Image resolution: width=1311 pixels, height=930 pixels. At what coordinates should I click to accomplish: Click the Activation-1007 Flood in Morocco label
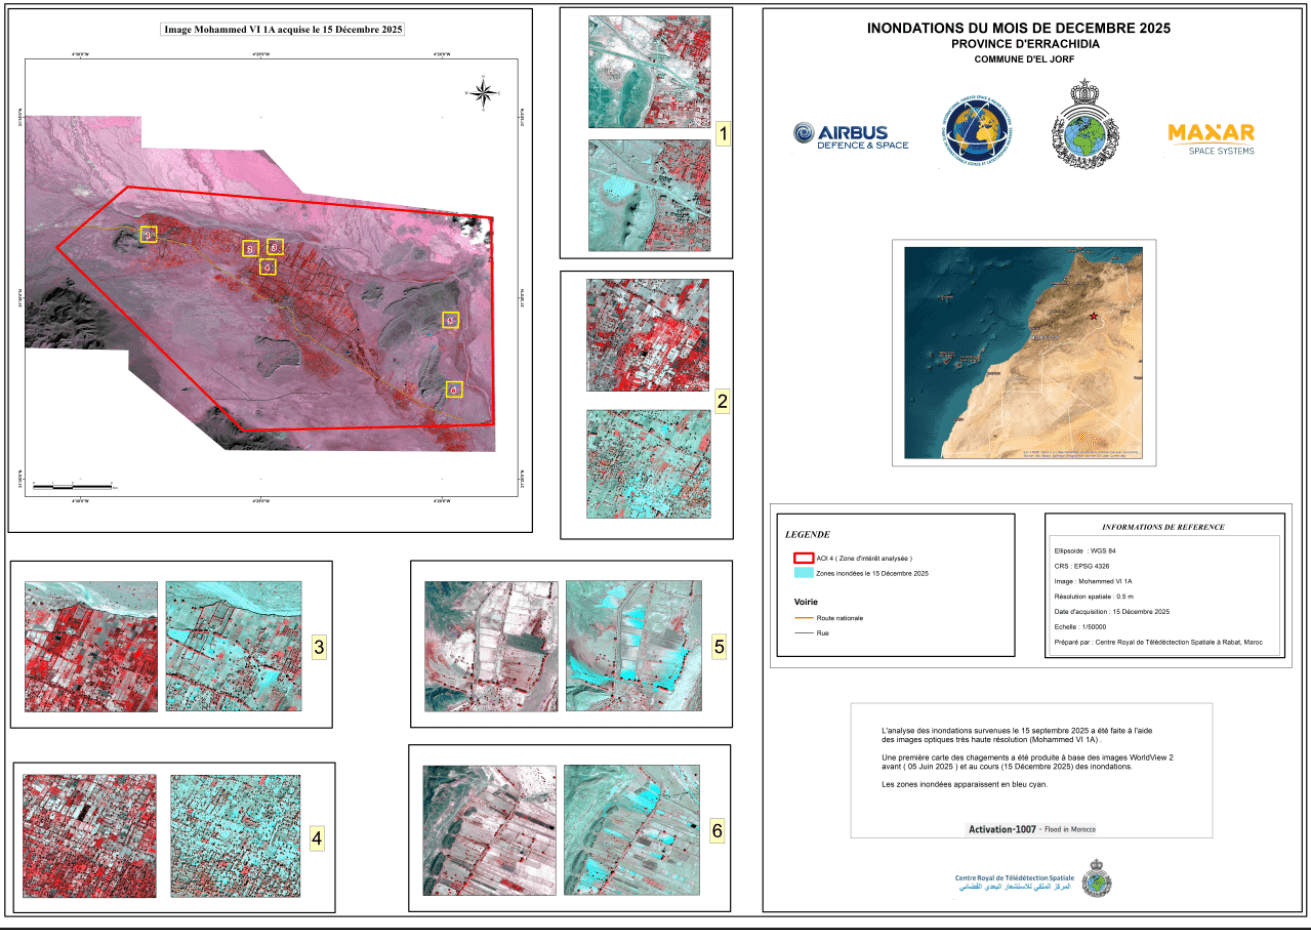point(1031,829)
